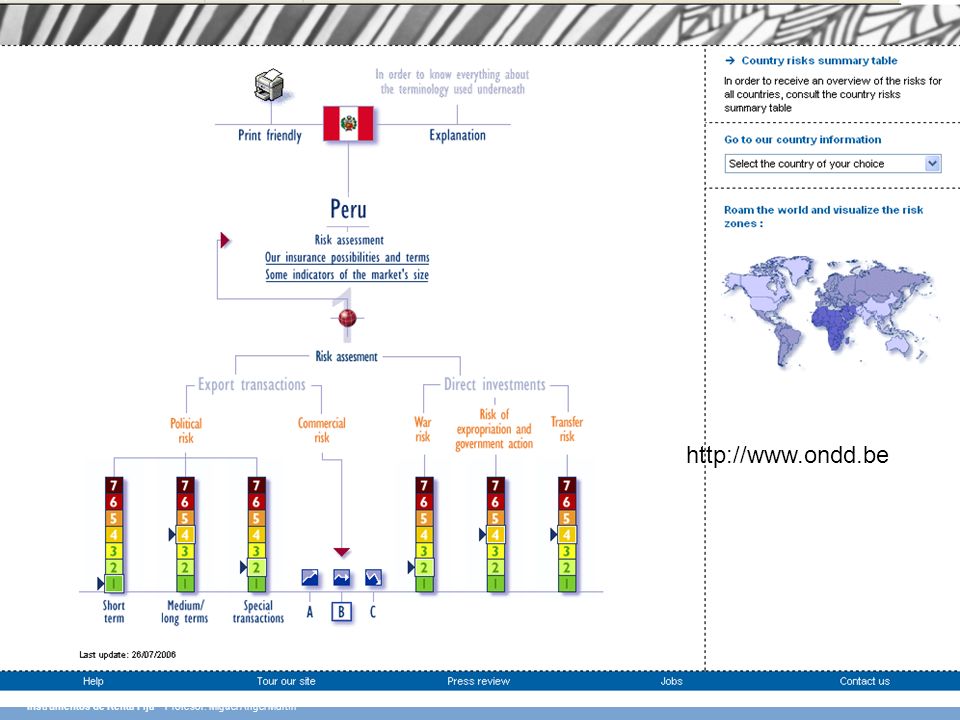
Task: Open Jobs in the footer bar
Action: (x=671, y=681)
